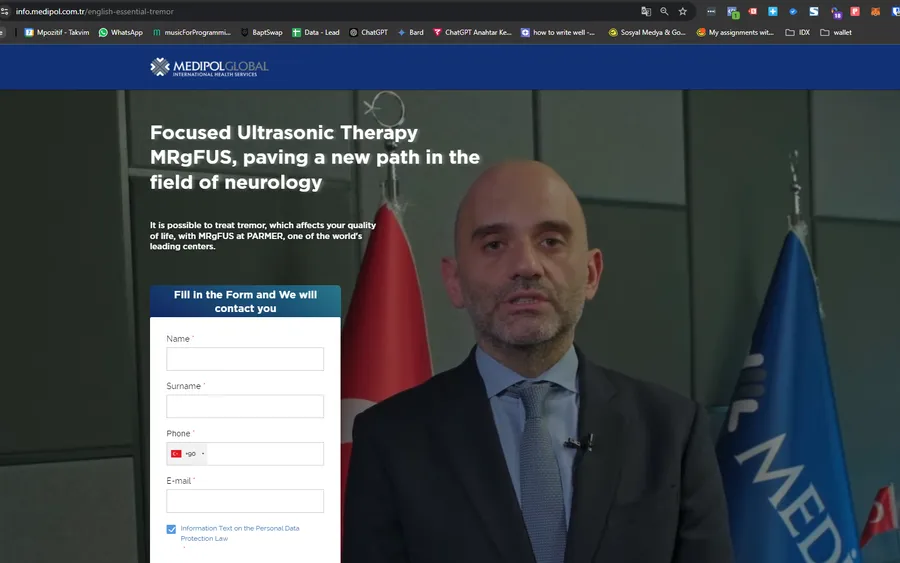
Task: Click the 'Focused Ultrasonic Therapy' page headline
Action: [315, 157]
